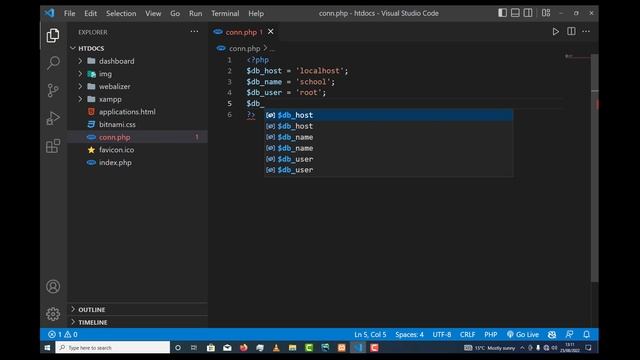Viewport: 640px width, 360px height.
Task: Open the Terminal menu
Action: click(x=225, y=13)
